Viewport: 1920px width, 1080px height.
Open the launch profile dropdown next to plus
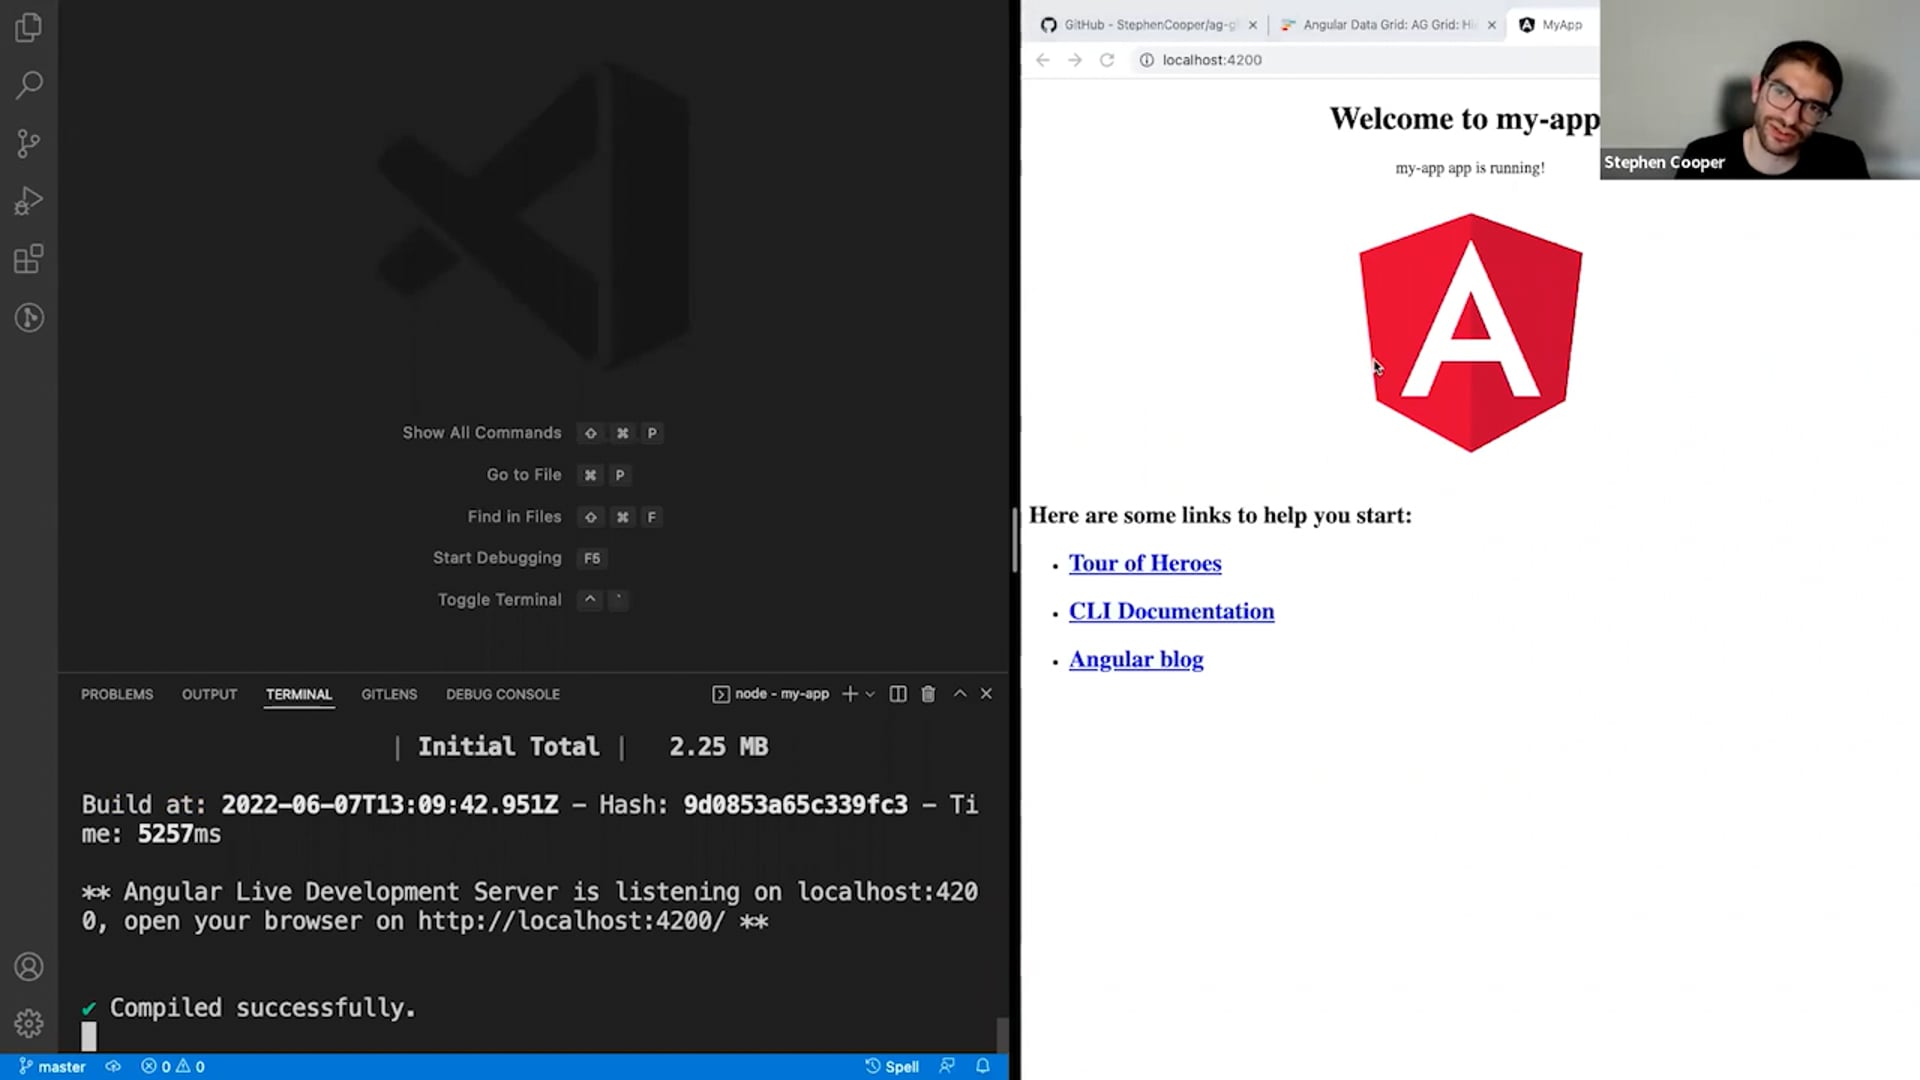coord(870,694)
